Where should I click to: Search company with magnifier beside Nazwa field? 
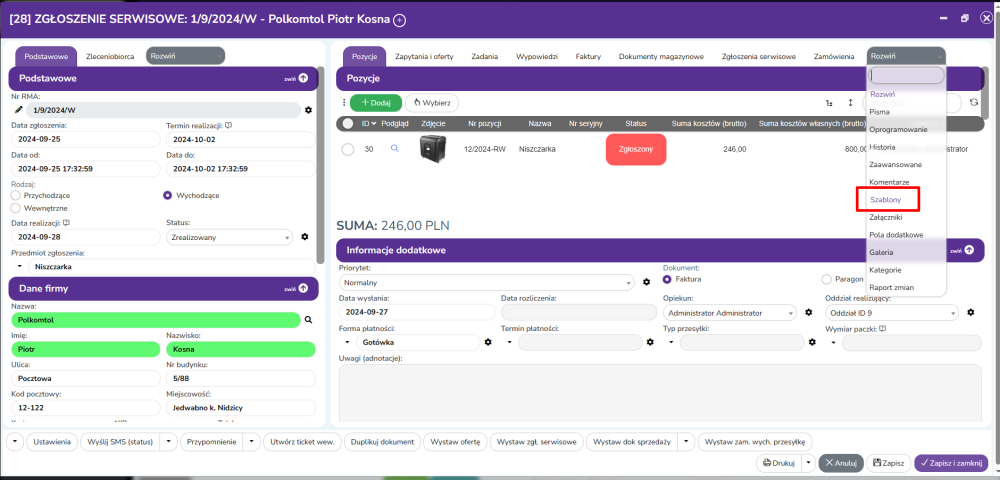pos(308,320)
